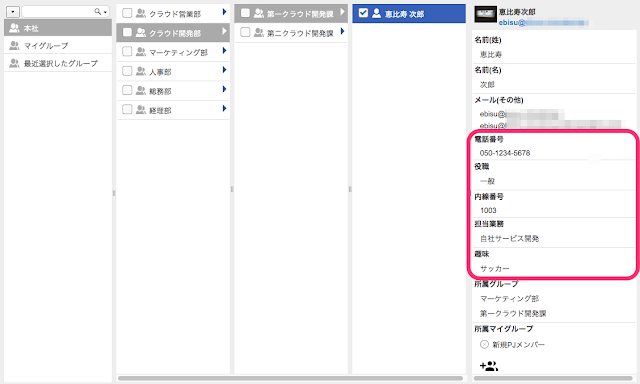This screenshot has height=384, width=640.
Task: Click the group icon beside 最近選択したグループ
Action: 14,63
